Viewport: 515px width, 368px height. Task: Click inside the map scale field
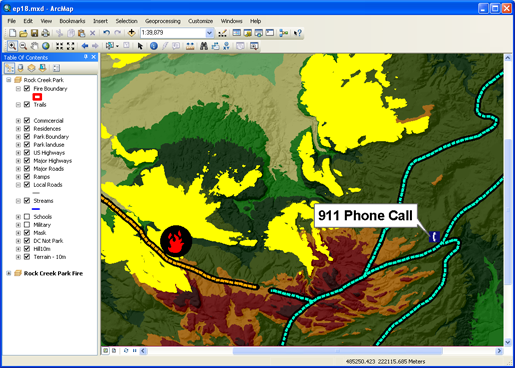click(x=172, y=33)
